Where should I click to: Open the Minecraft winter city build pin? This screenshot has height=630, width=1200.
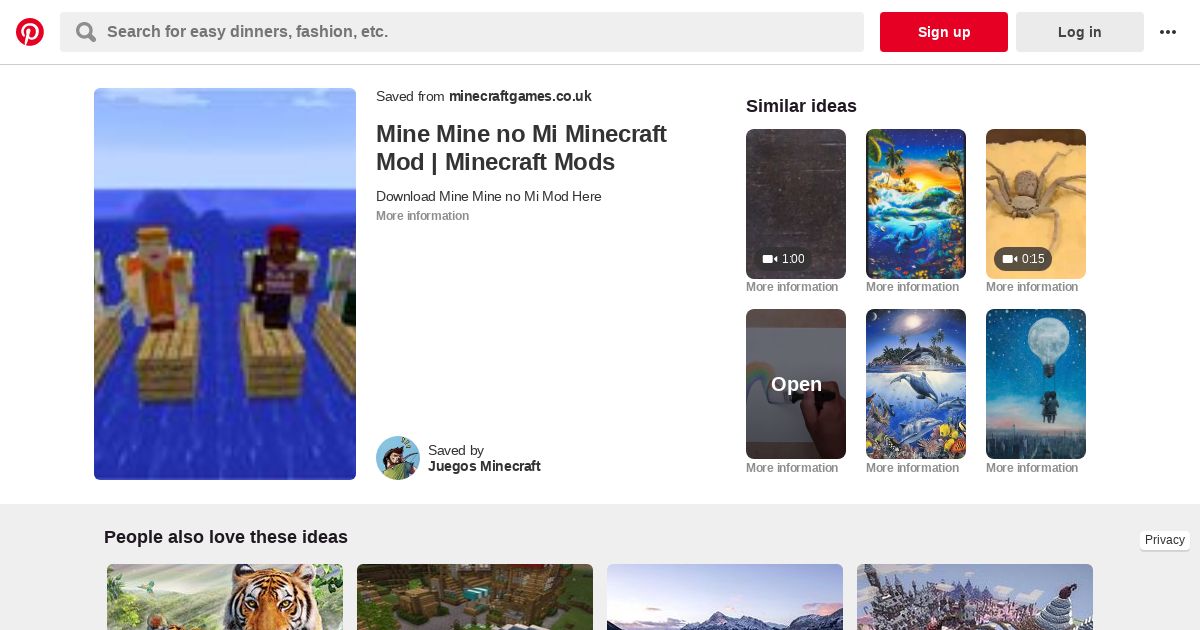pyautogui.click(x=975, y=597)
